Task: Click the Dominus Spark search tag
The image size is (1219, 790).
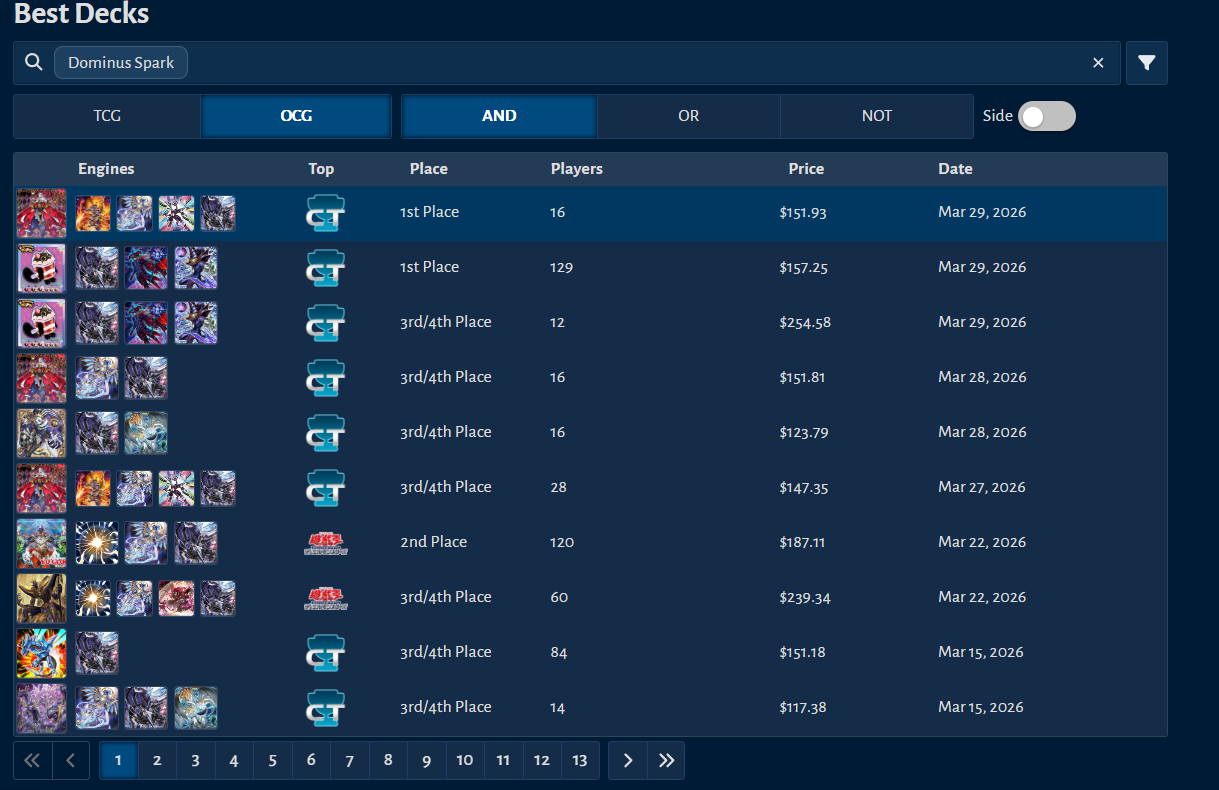Action: click(x=121, y=62)
